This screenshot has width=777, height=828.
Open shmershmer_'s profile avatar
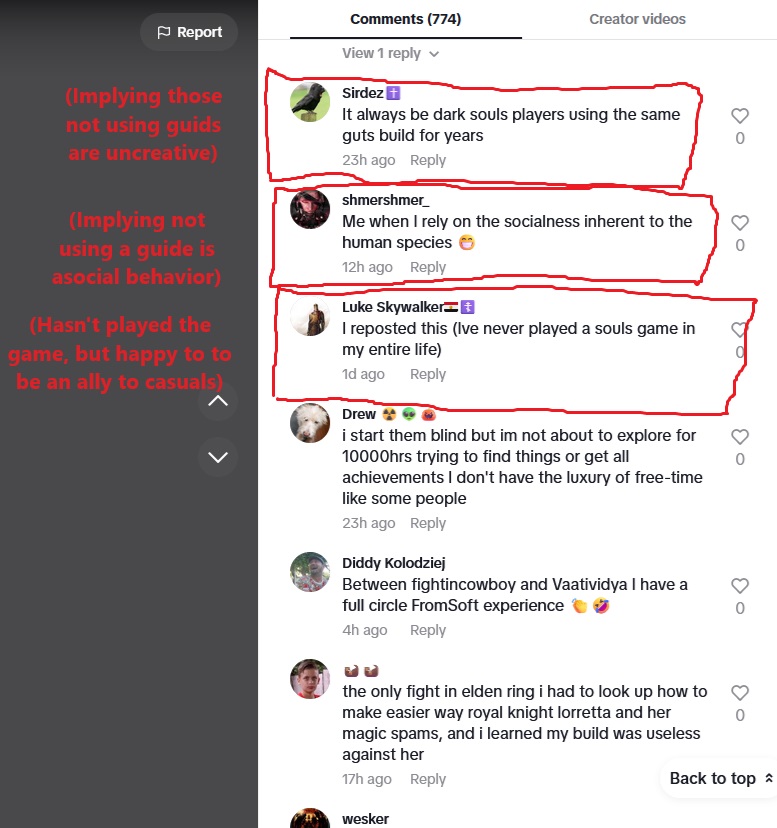(x=310, y=209)
